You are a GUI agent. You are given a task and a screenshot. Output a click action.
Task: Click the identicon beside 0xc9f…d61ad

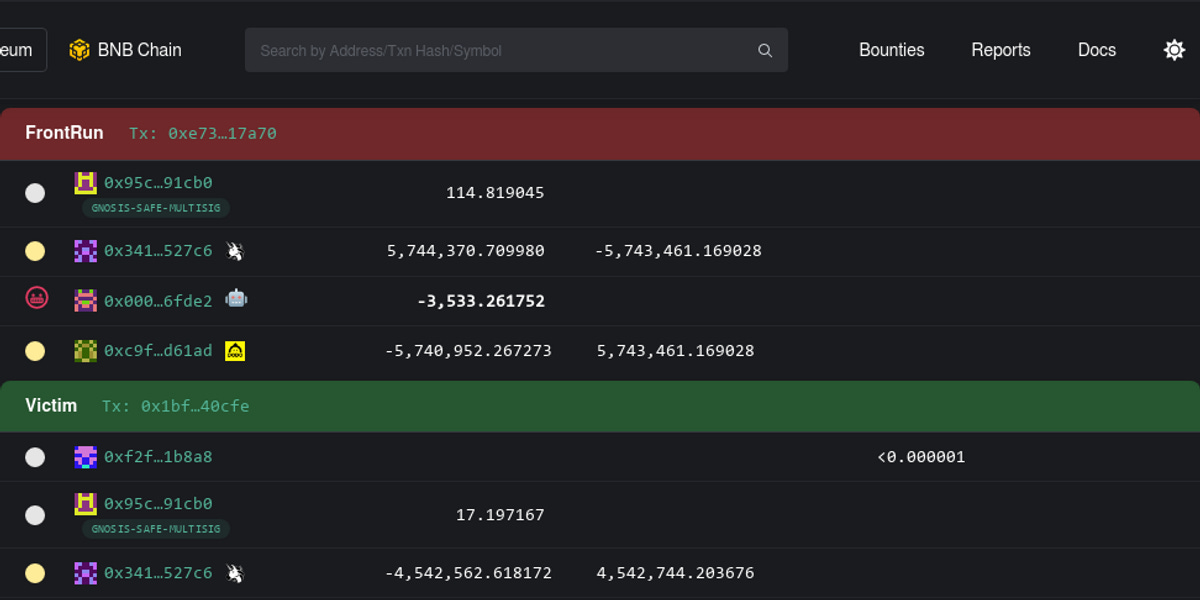click(x=86, y=351)
